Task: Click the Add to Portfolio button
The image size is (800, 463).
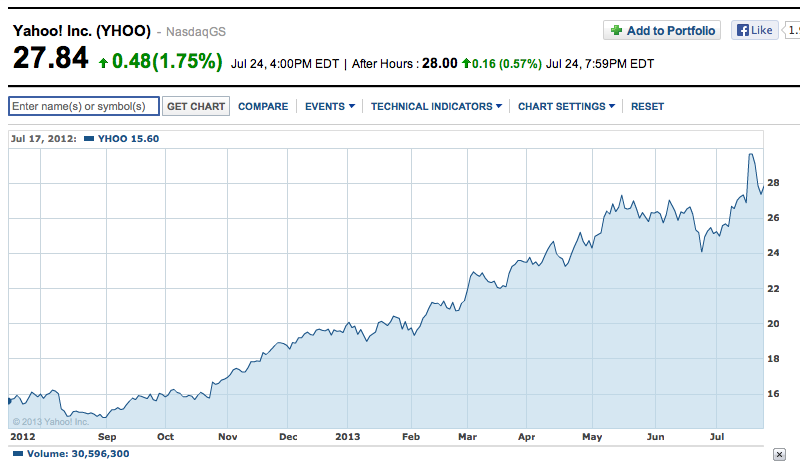Action: 662,31
